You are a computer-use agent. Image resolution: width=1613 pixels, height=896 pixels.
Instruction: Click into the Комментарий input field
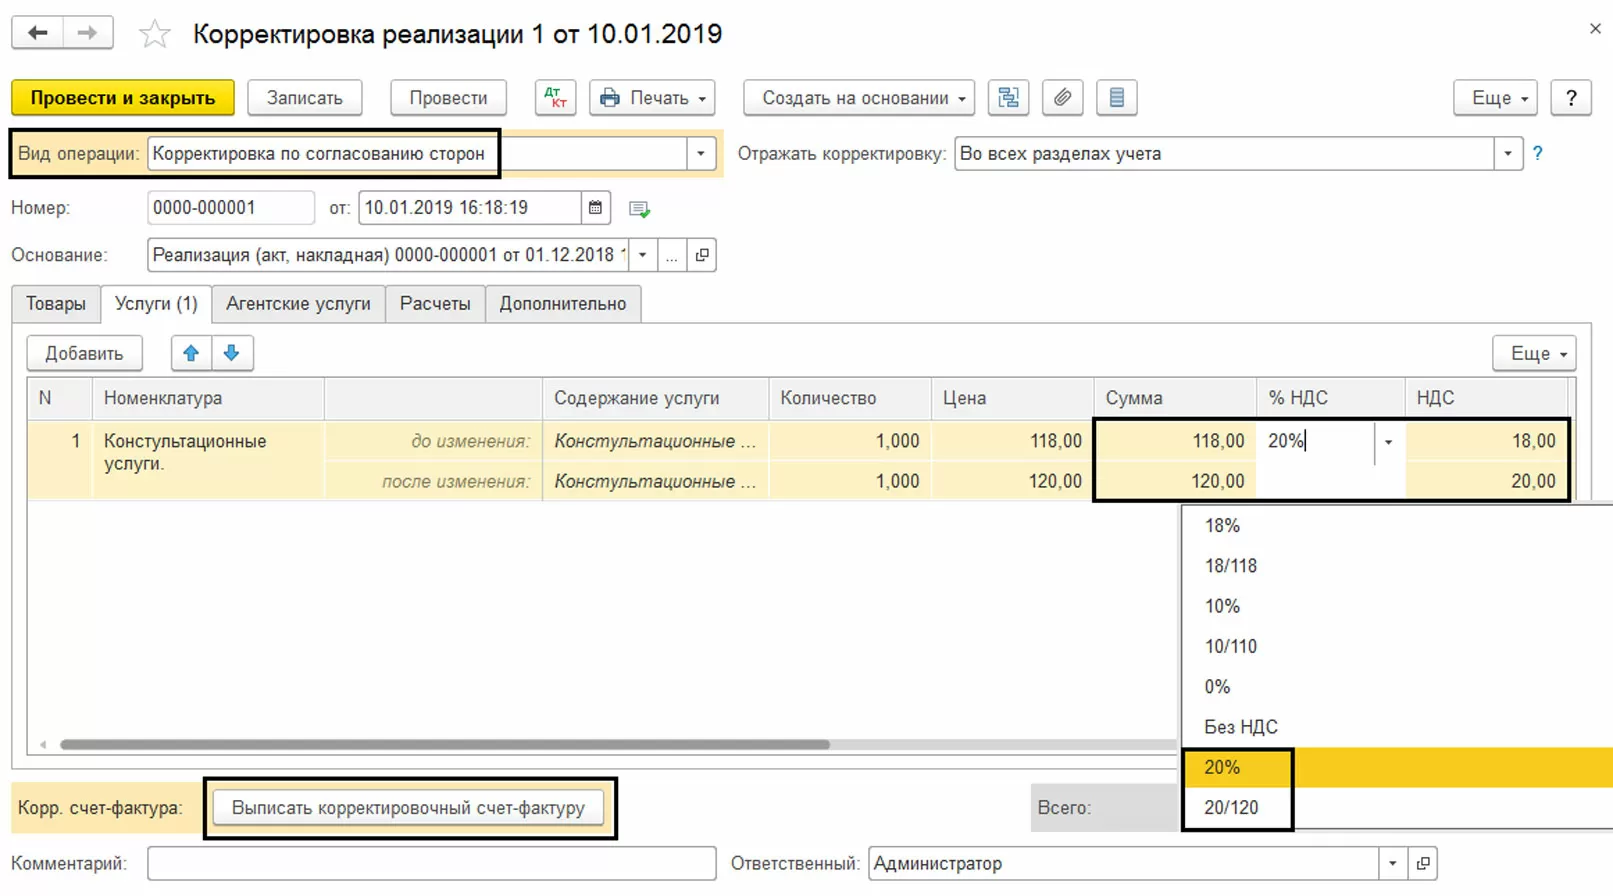[x=431, y=863]
